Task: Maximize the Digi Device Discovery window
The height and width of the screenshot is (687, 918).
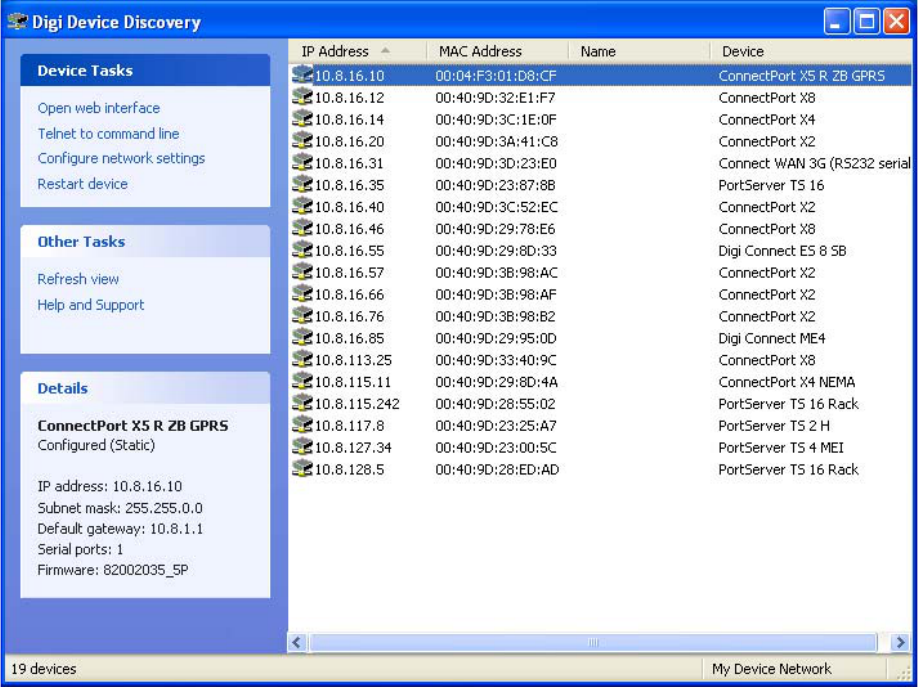Action: click(x=866, y=22)
